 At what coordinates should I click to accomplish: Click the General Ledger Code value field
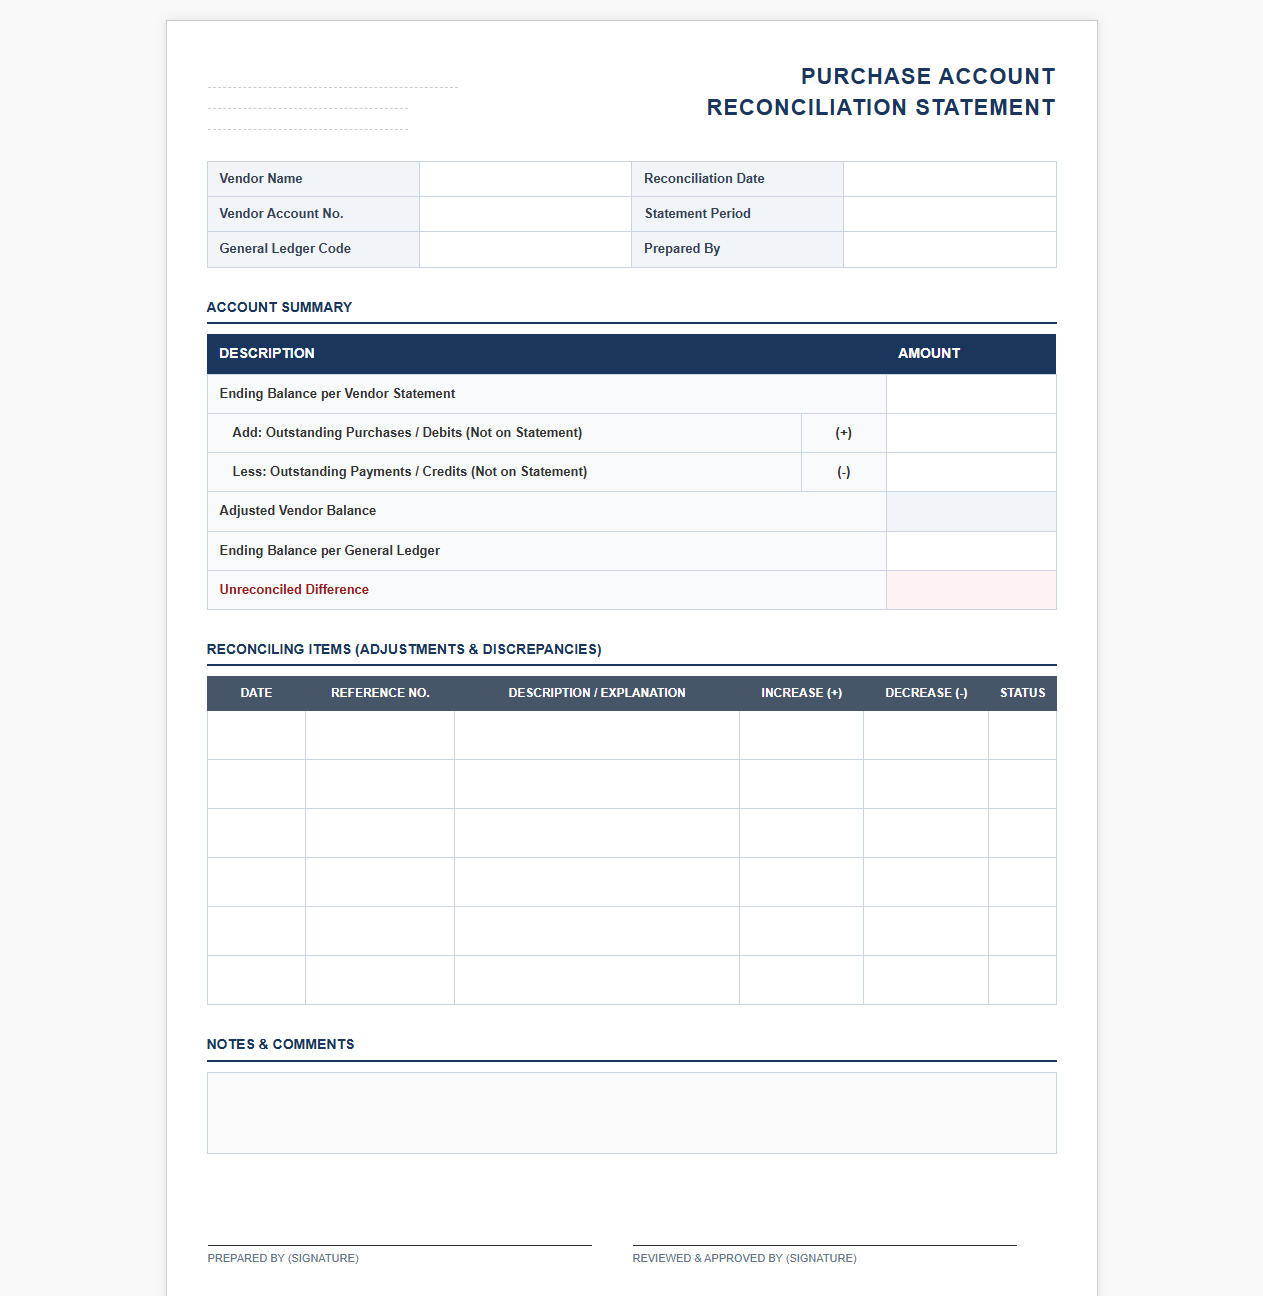click(x=525, y=249)
